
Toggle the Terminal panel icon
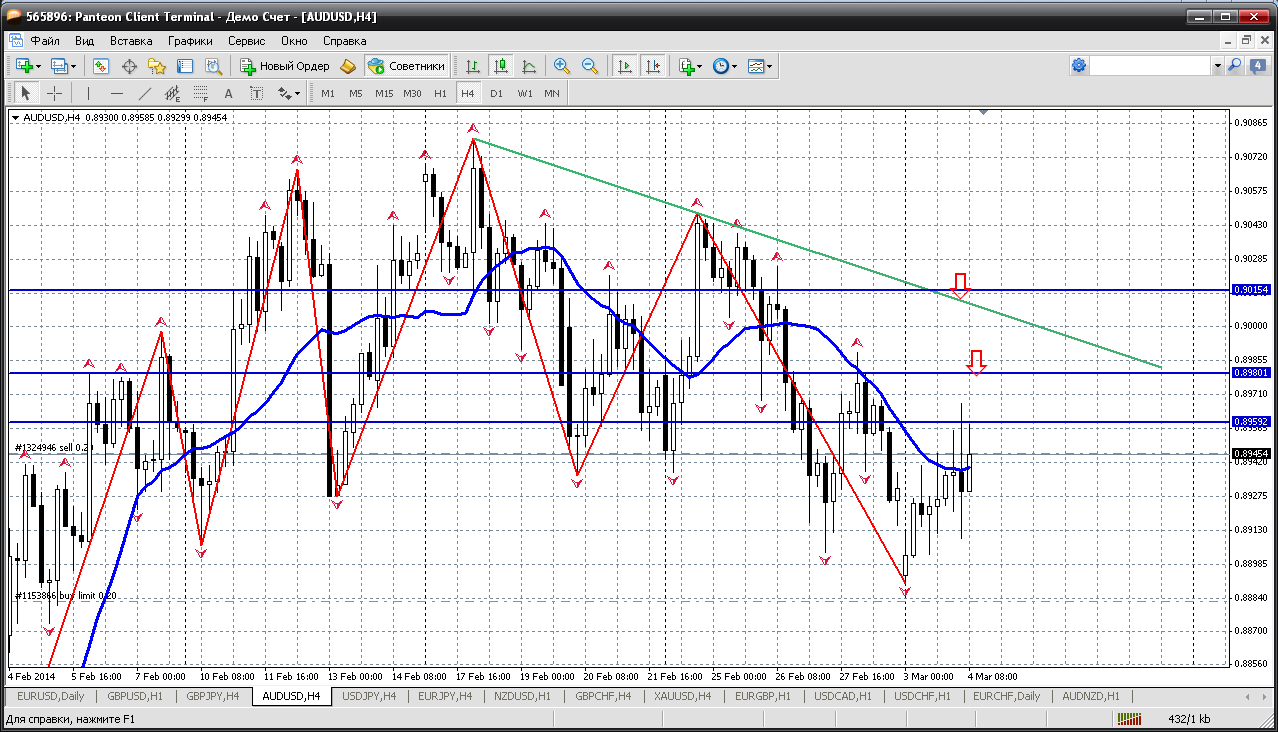185,66
